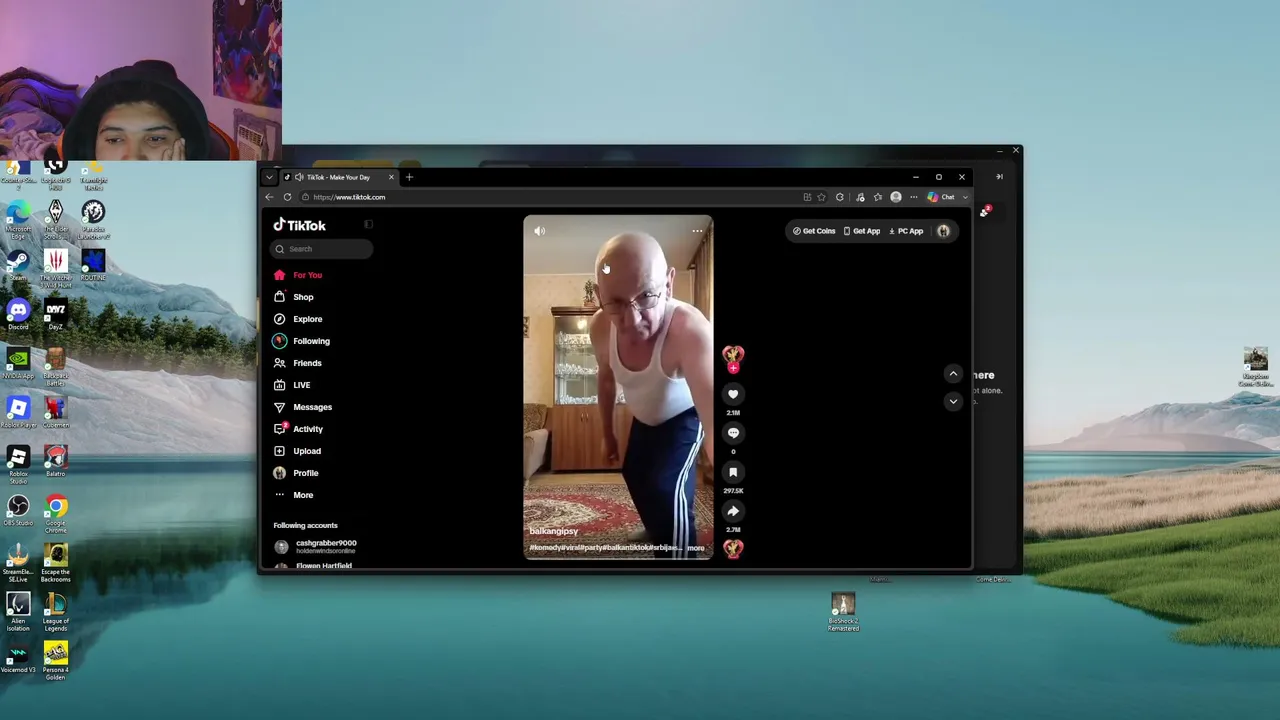Go to the next video

click(x=953, y=401)
